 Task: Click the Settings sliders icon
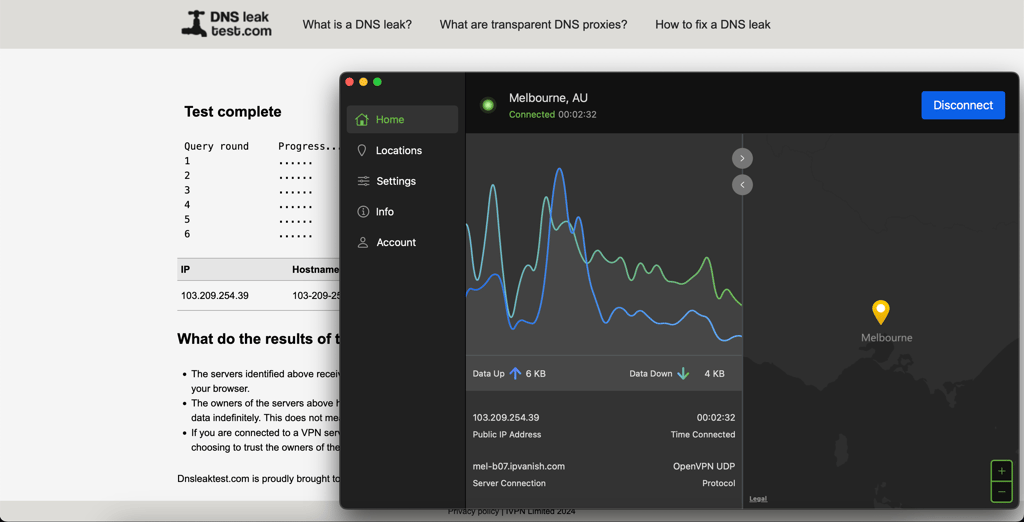364,181
